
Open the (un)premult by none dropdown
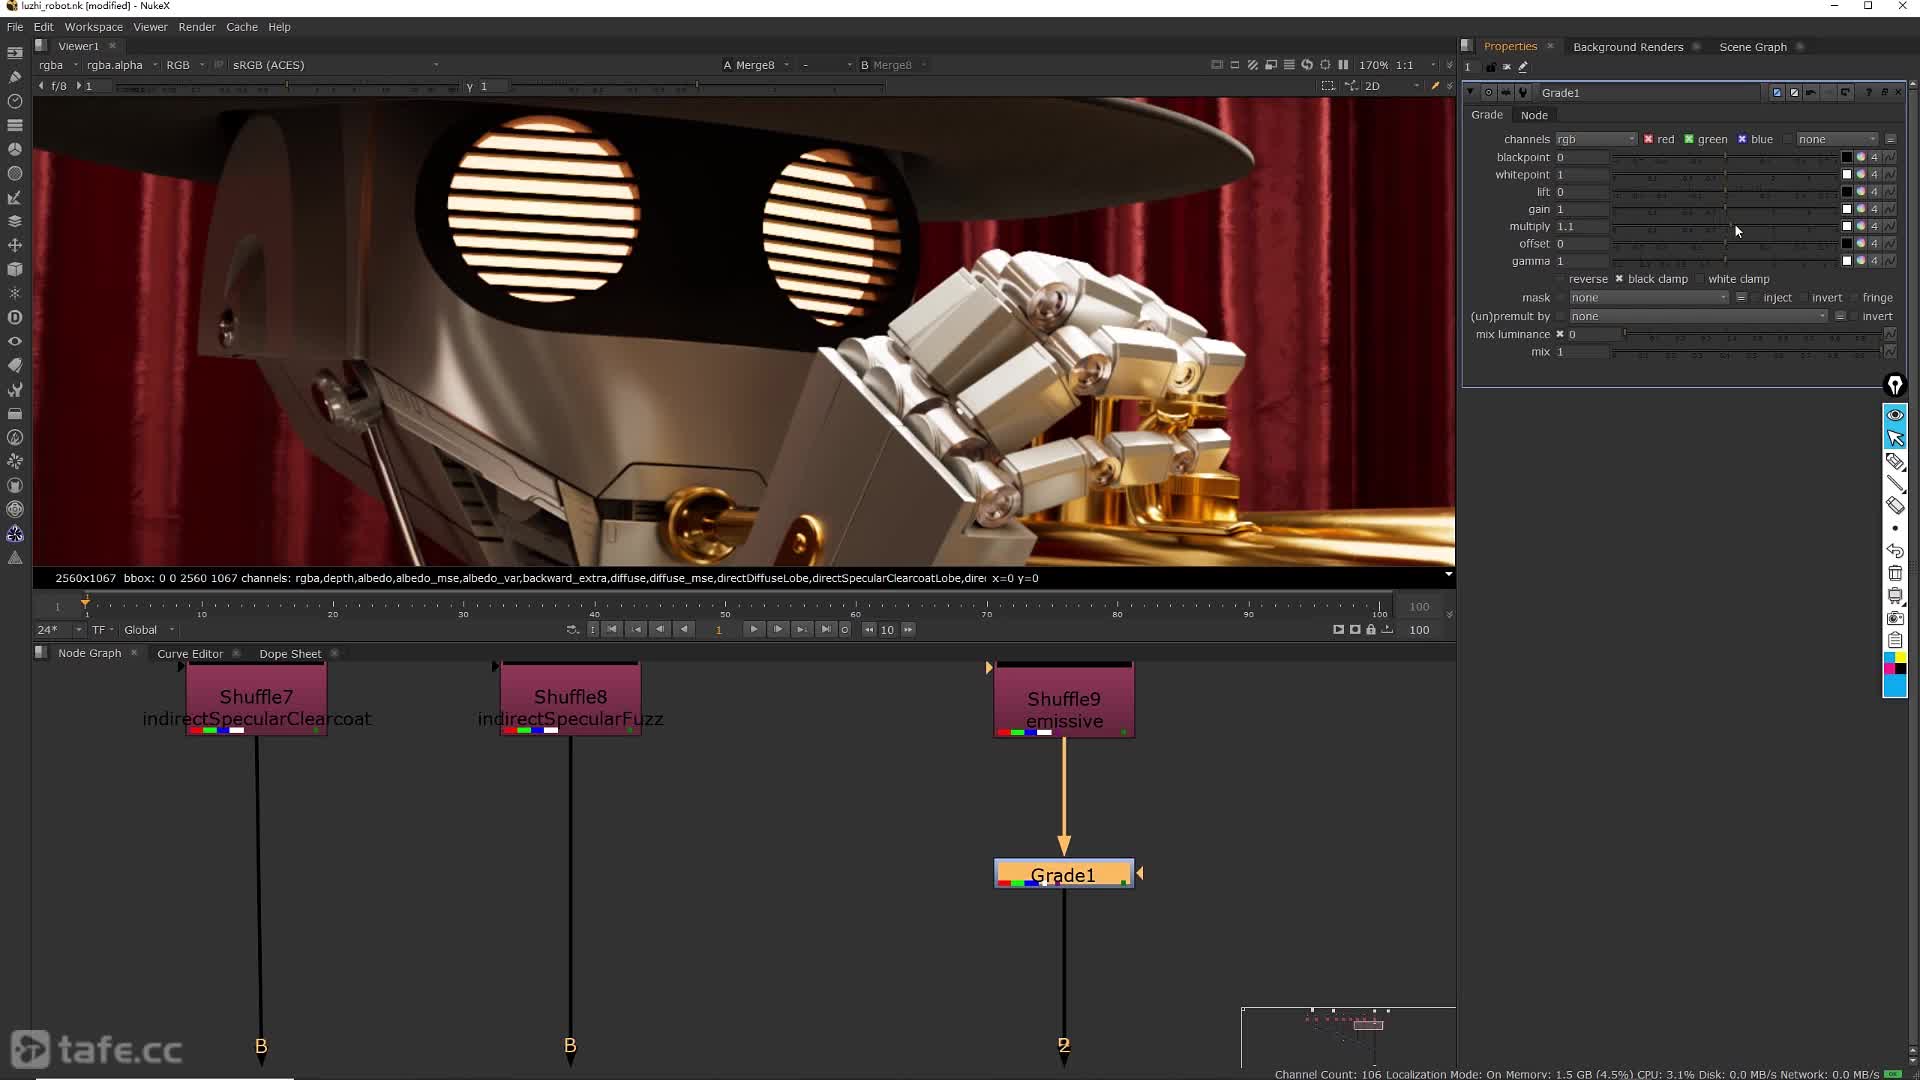coord(1698,316)
